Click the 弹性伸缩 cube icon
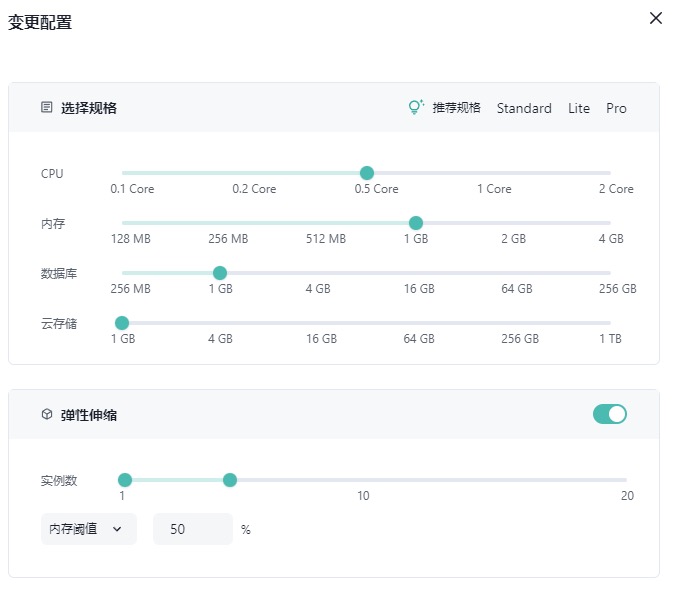The height and width of the screenshot is (600, 677). (x=47, y=414)
